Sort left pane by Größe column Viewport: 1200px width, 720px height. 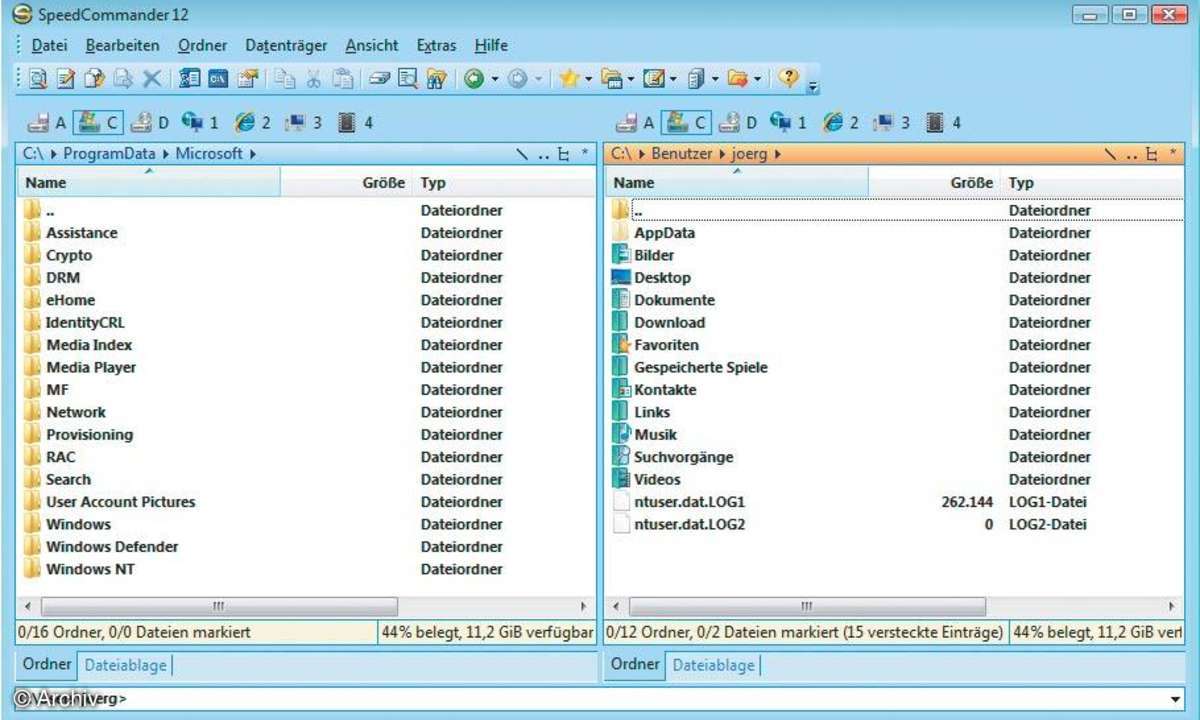pos(346,182)
